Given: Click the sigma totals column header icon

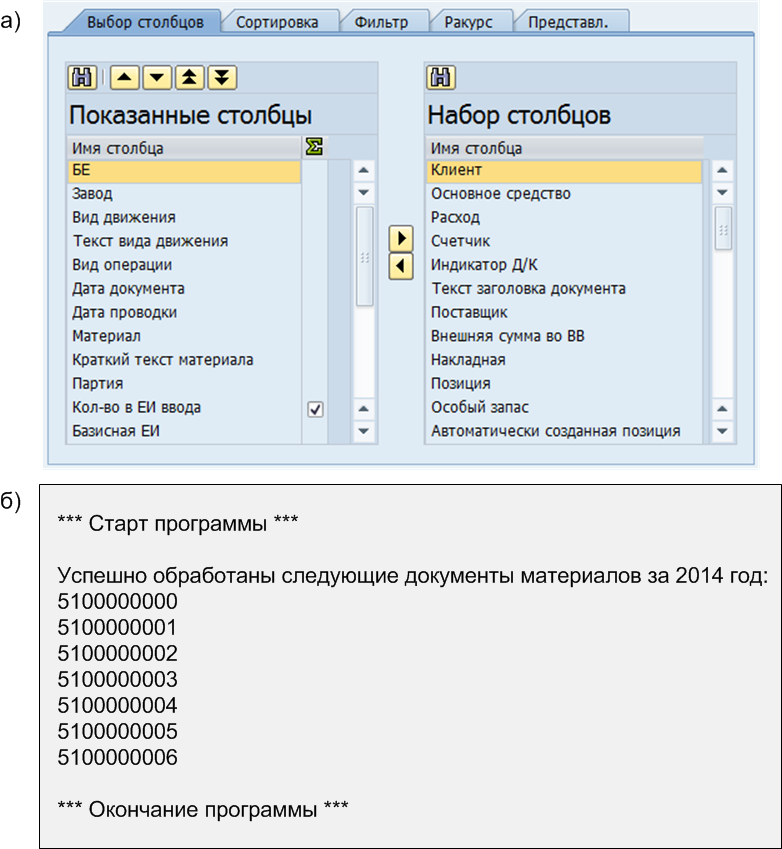Looking at the screenshot, I should pos(314,147).
